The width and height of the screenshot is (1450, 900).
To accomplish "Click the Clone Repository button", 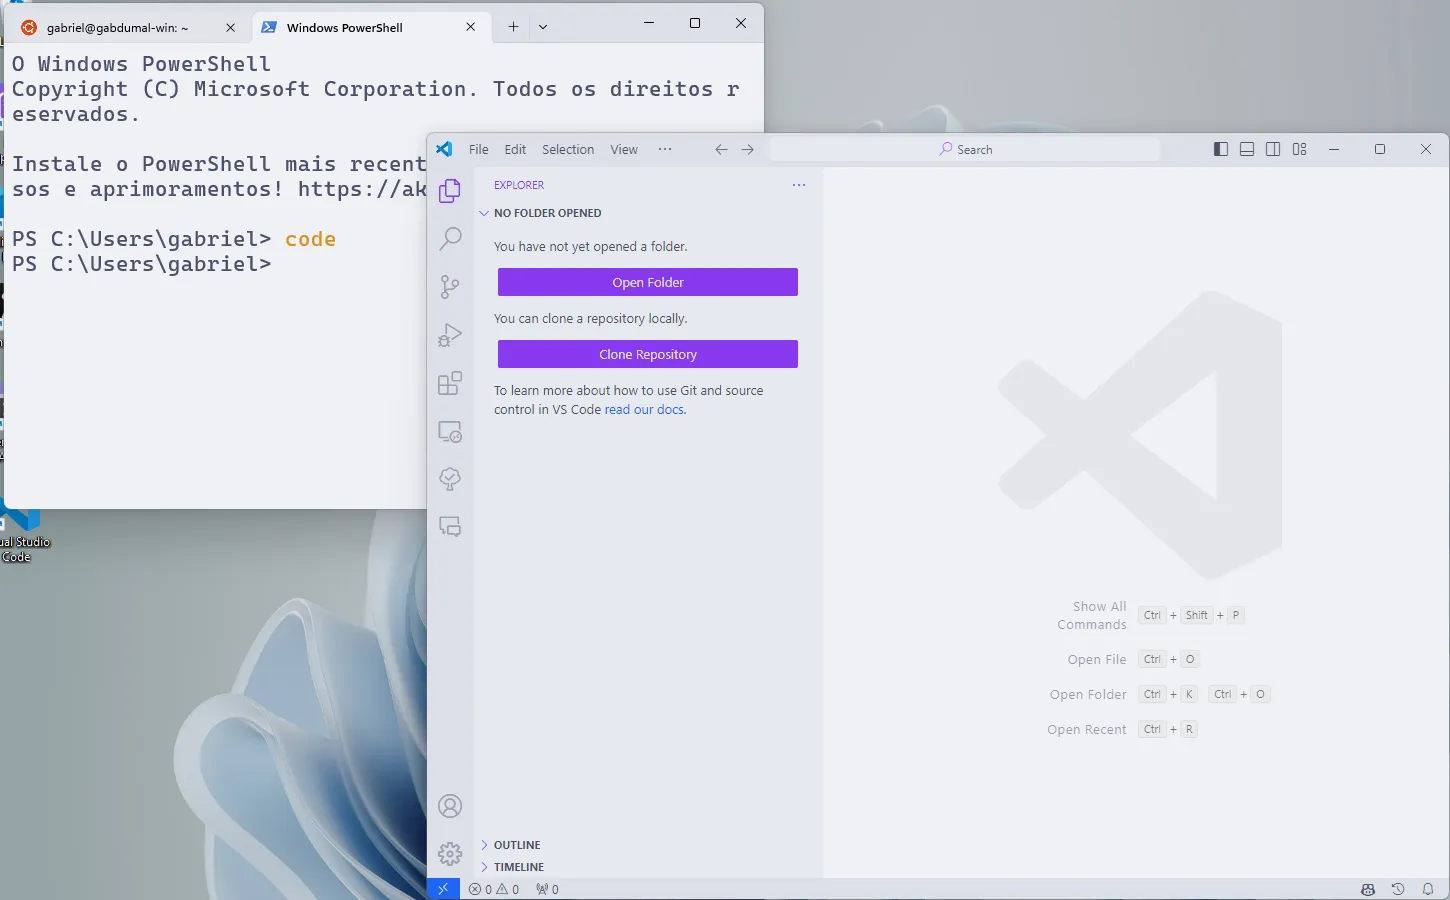I will click(648, 354).
